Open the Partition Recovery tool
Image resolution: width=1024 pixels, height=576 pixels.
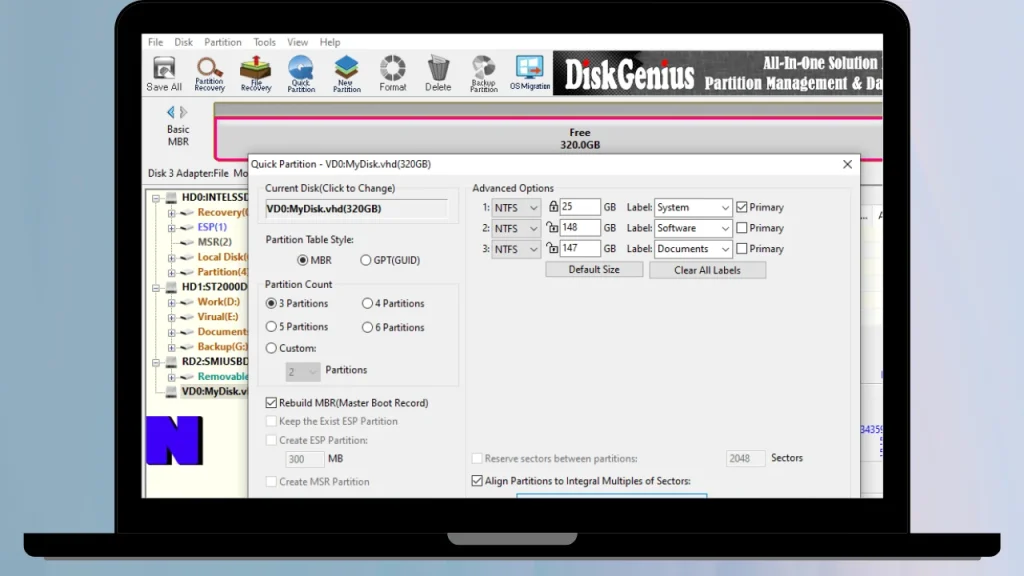pos(210,73)
